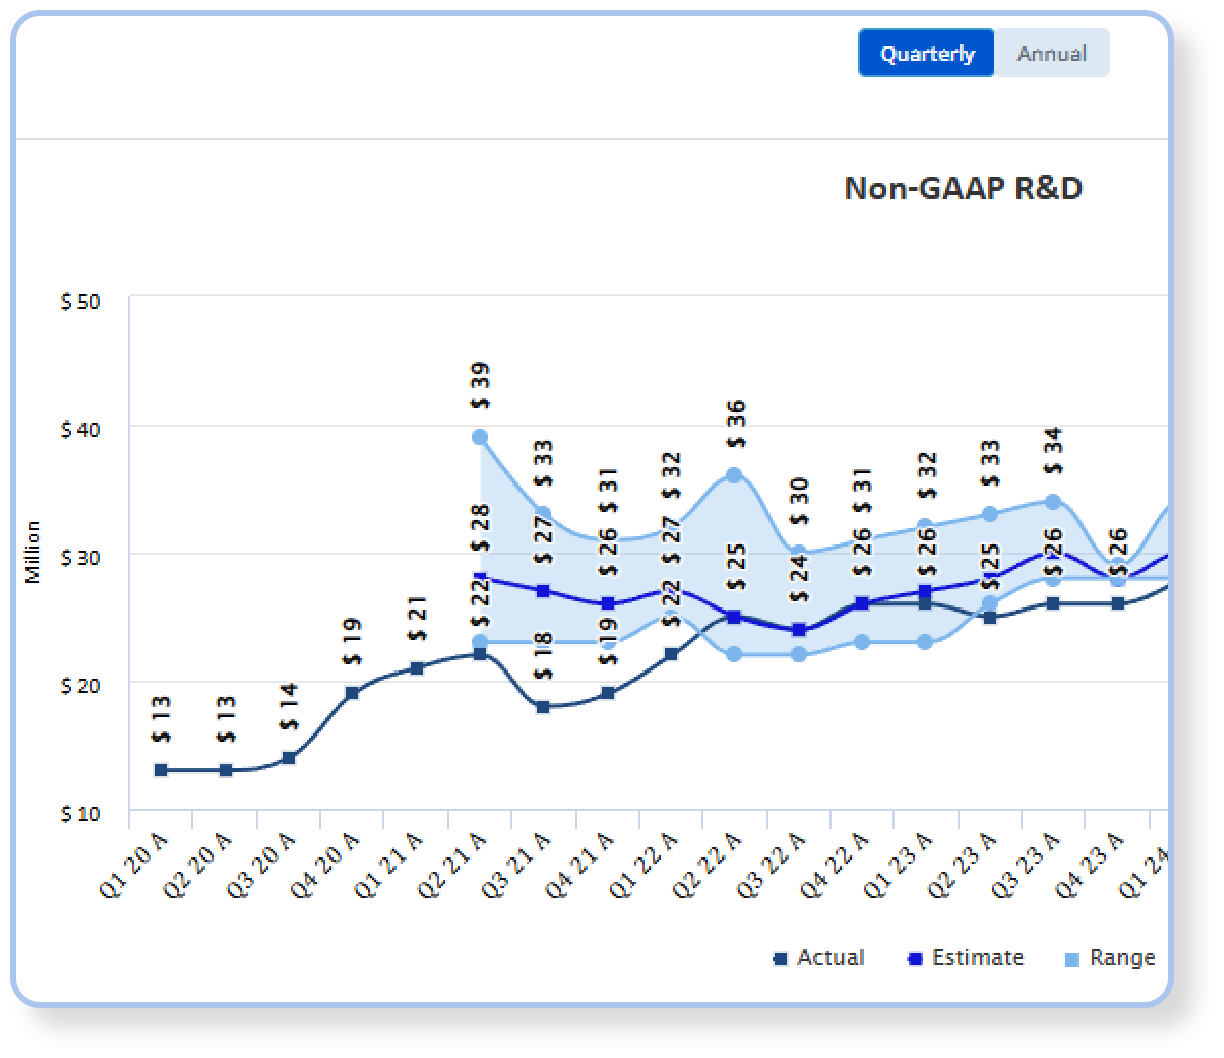
Task: Select the Q2 22 A range high point $36
Action: pyautogui.click(x=734, y=475)
